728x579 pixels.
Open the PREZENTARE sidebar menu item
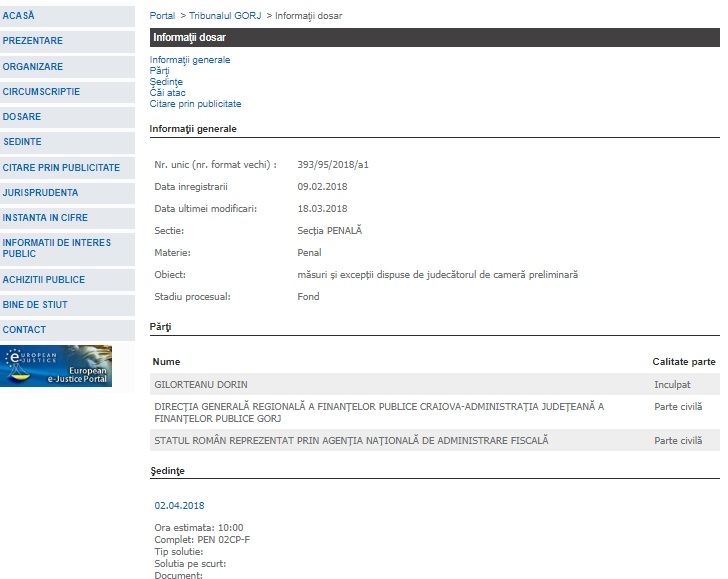[33, 41]
